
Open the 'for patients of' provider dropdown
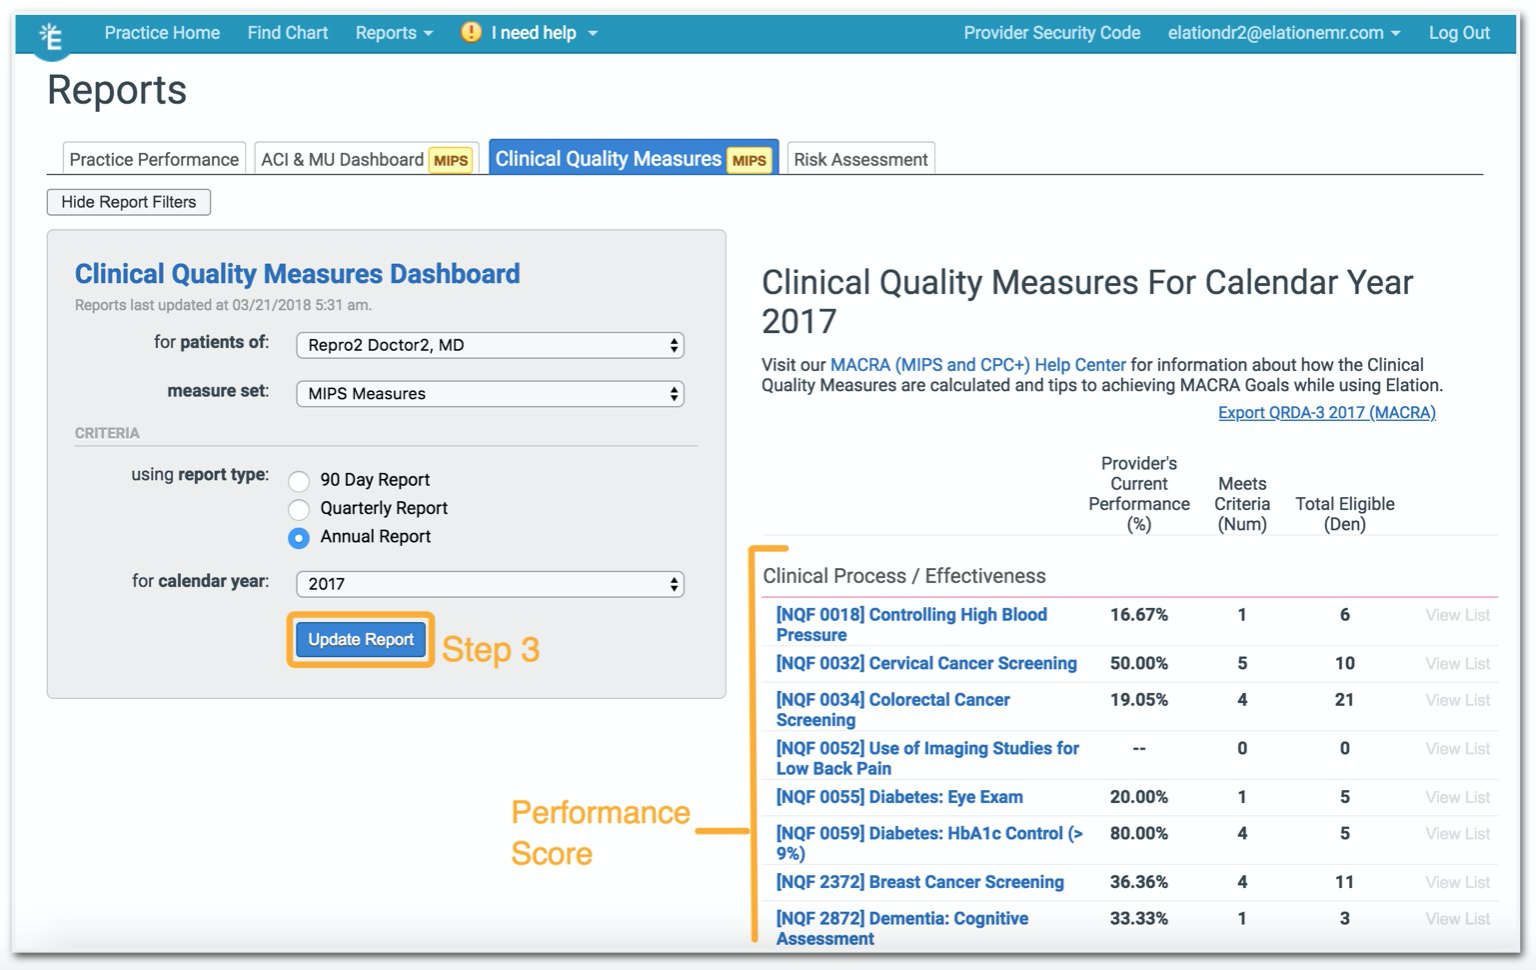tap(489, 344)
